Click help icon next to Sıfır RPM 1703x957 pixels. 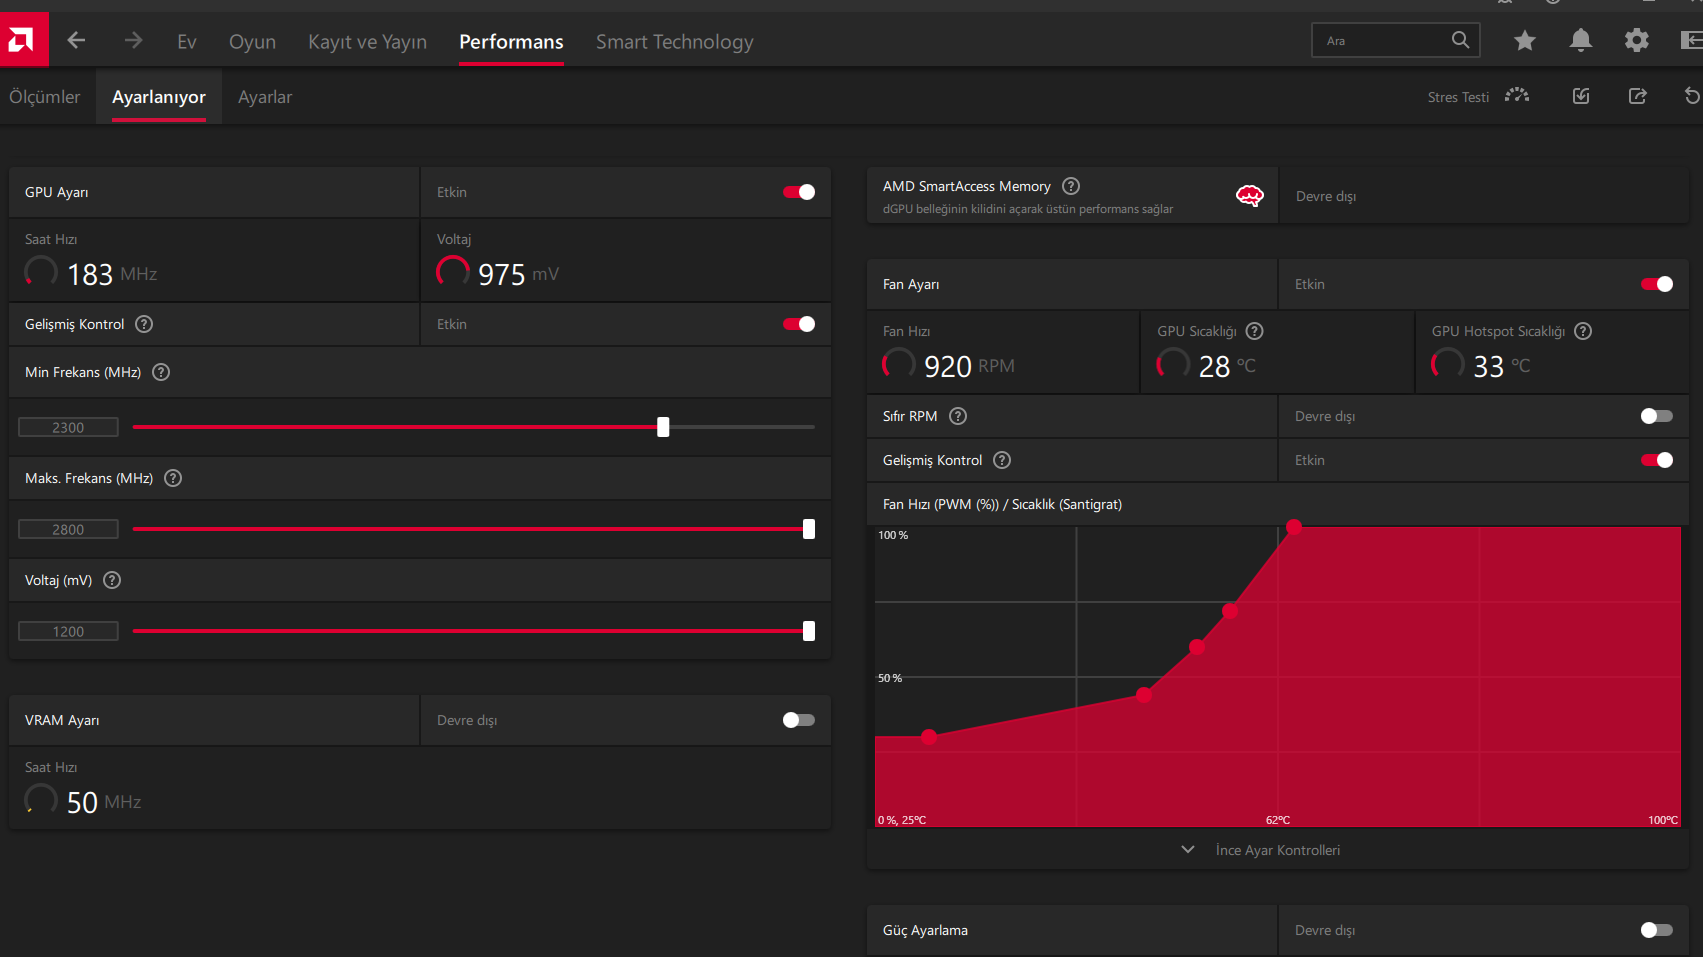click(958, 416)
